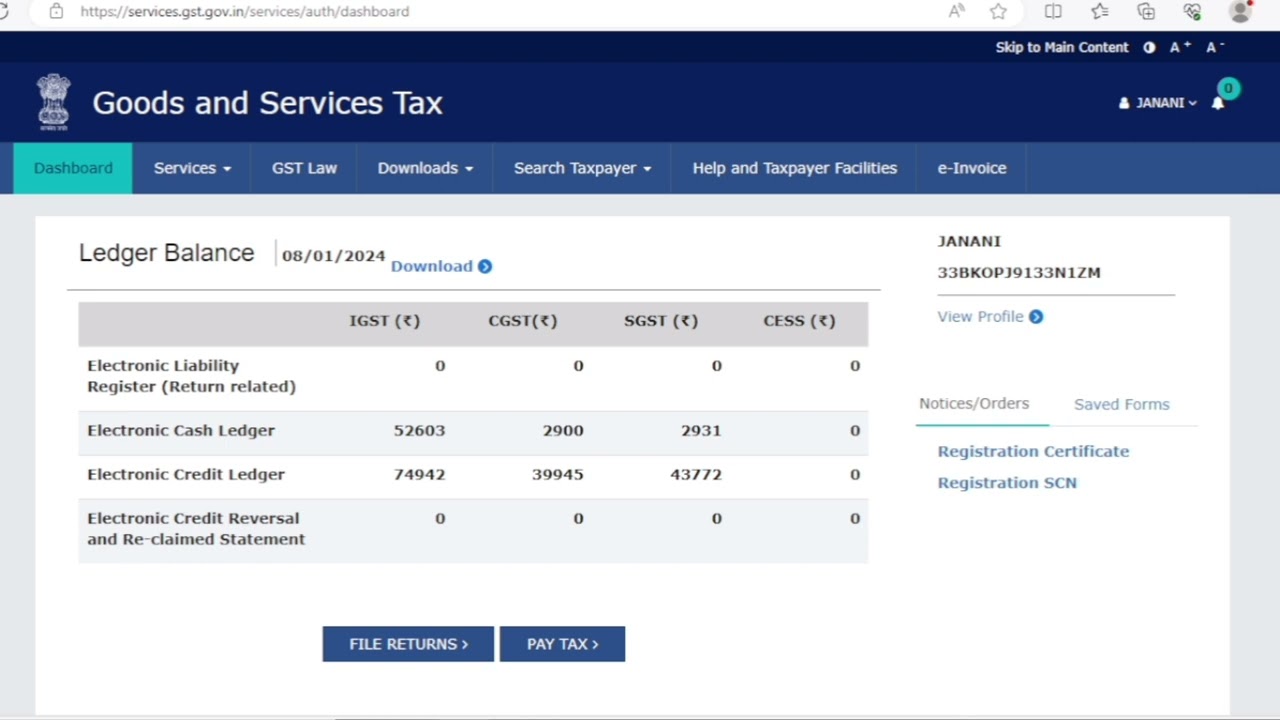Expand the Services menu
1280x720 pixels.
tap(192, 168)
